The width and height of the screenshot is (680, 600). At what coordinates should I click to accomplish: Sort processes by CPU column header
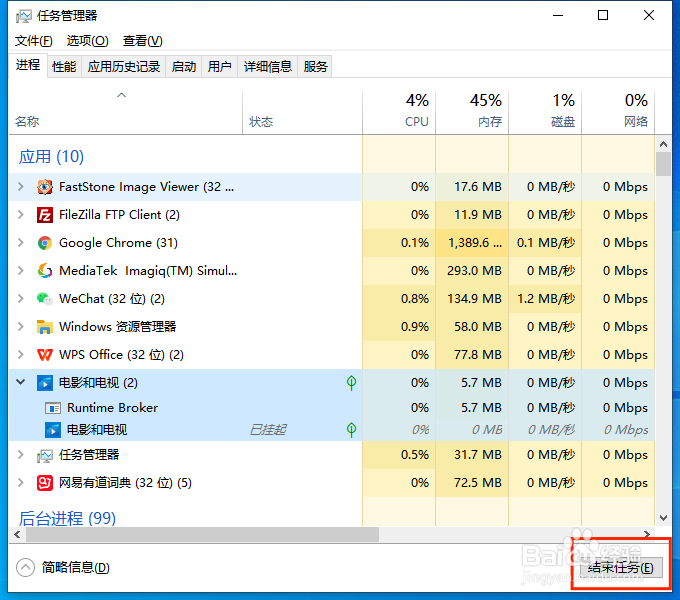pos(399,113)
